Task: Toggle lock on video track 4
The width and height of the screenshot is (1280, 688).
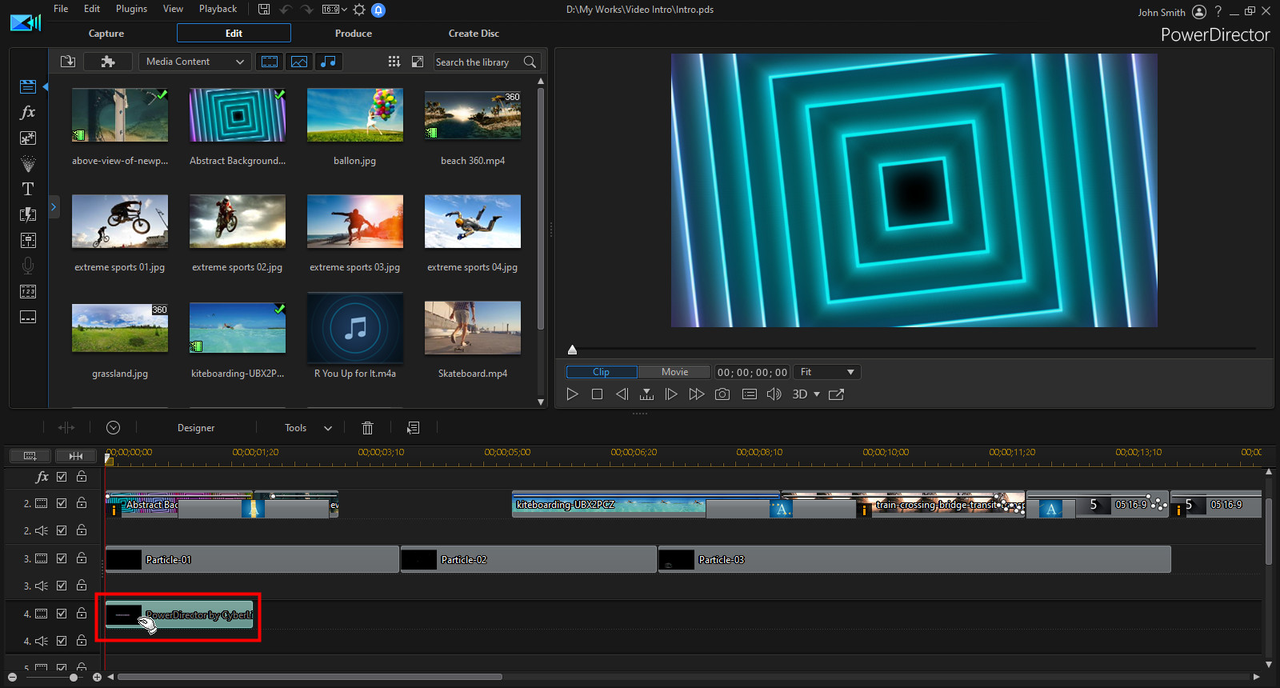Action: pyautogui.click(x=81, y=614)
